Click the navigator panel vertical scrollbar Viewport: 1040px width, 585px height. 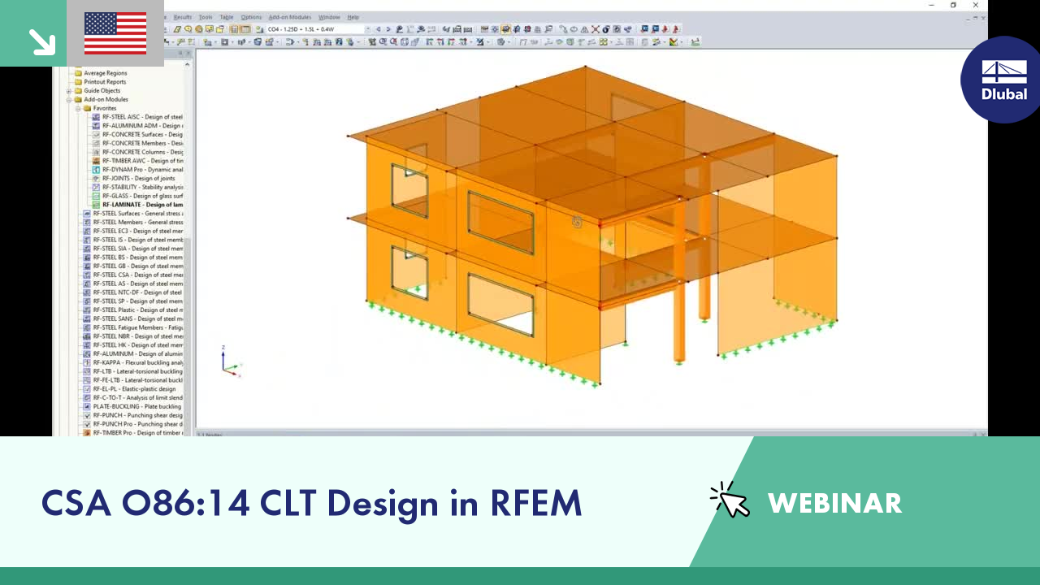tap(188, 249)
